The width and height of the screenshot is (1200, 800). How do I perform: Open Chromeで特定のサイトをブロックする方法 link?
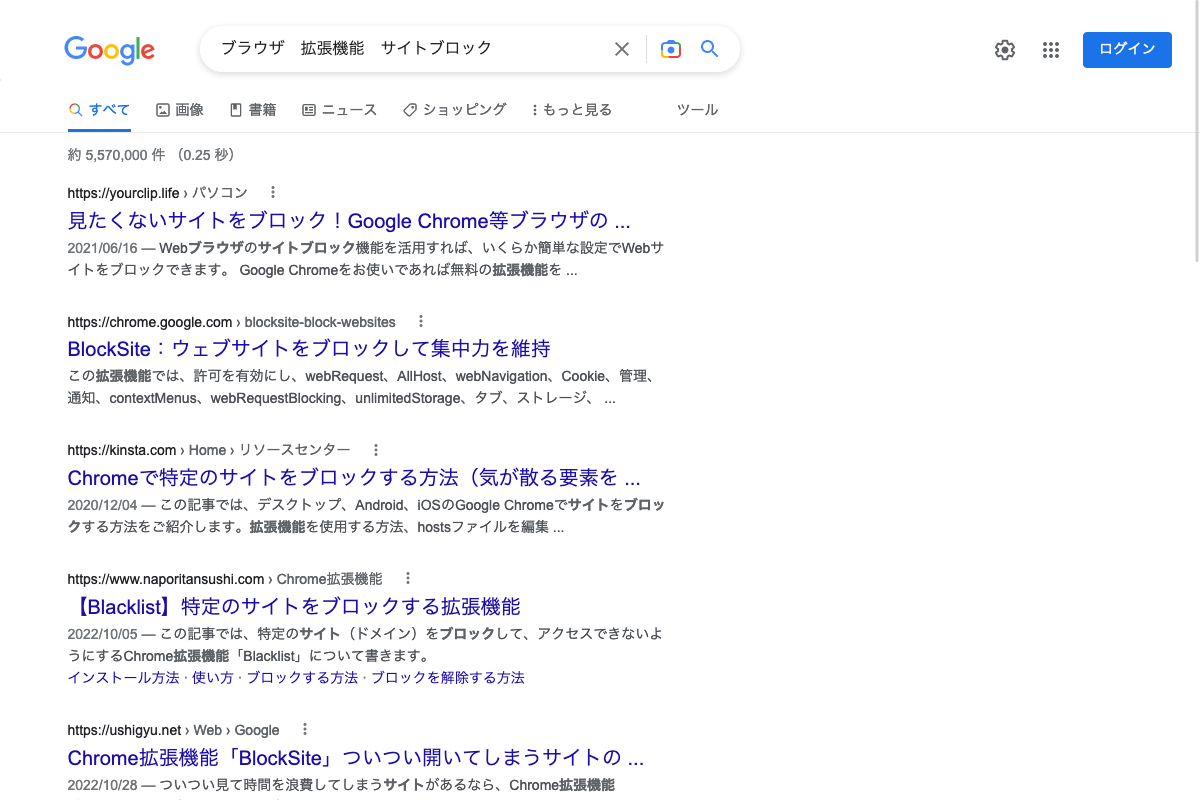(354, 477)
